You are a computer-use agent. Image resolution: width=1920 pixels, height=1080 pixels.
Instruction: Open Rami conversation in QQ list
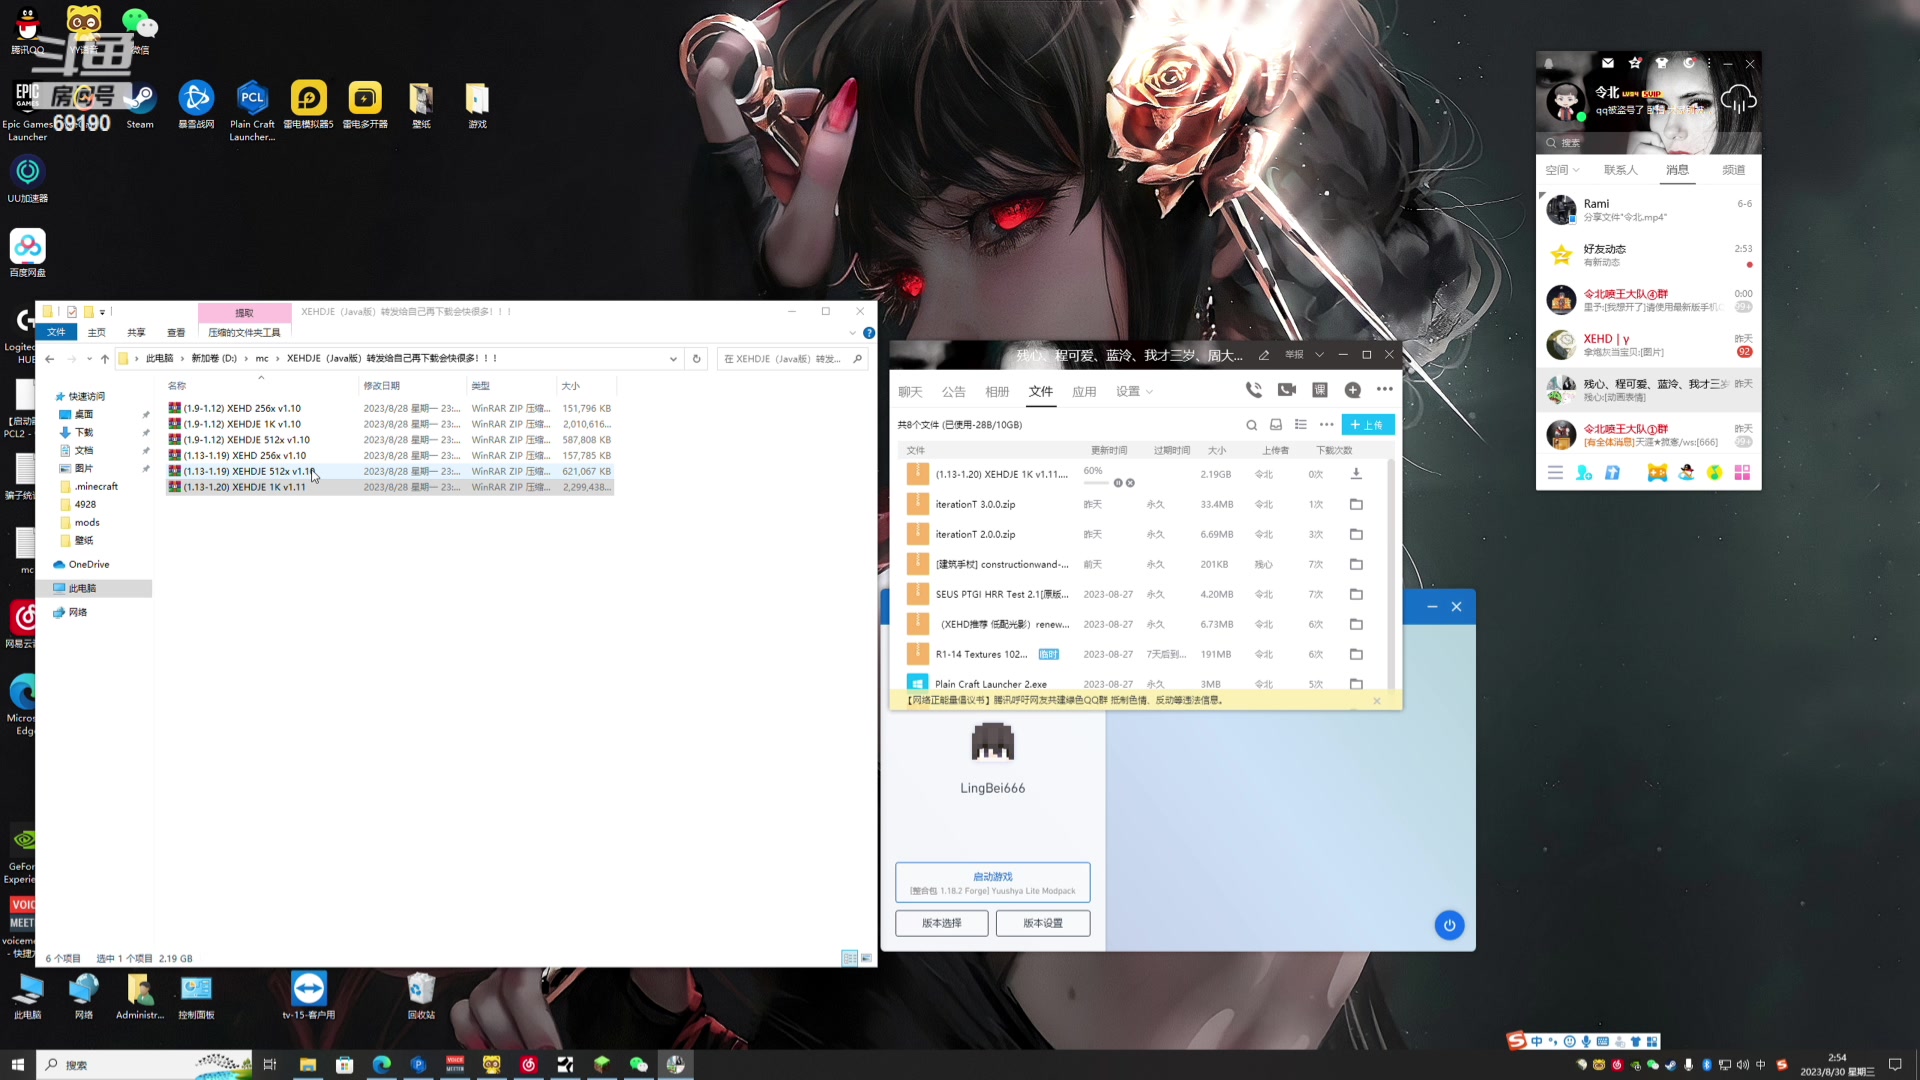click(x=1648, y=210)
